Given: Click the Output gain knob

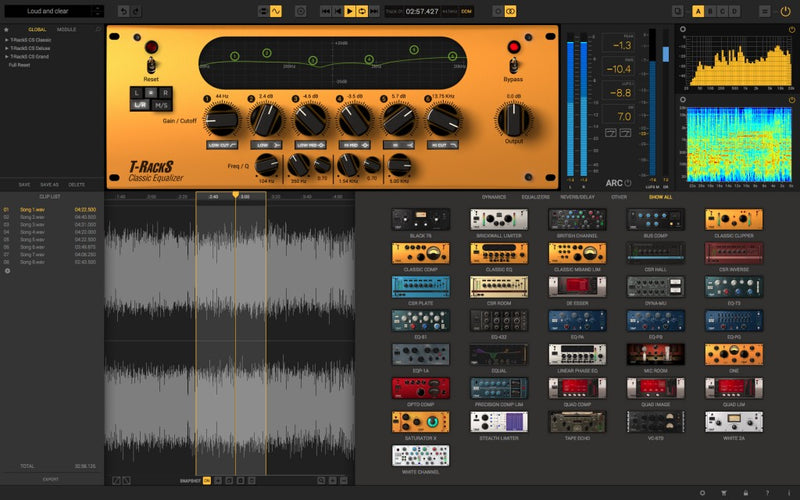Looking at the screenshot, I should point(514,120).
